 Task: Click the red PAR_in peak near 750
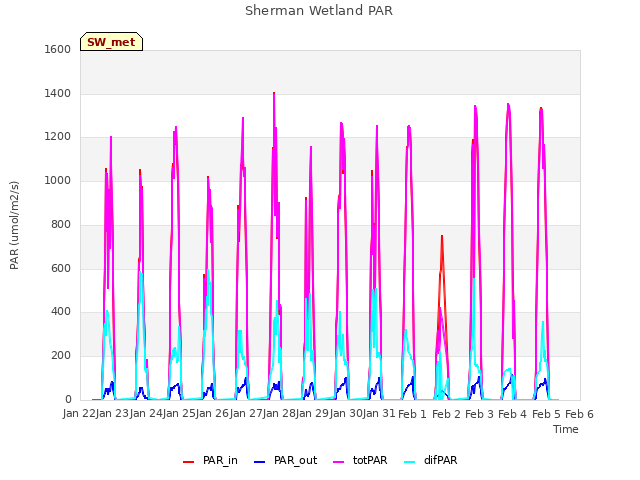442,236
